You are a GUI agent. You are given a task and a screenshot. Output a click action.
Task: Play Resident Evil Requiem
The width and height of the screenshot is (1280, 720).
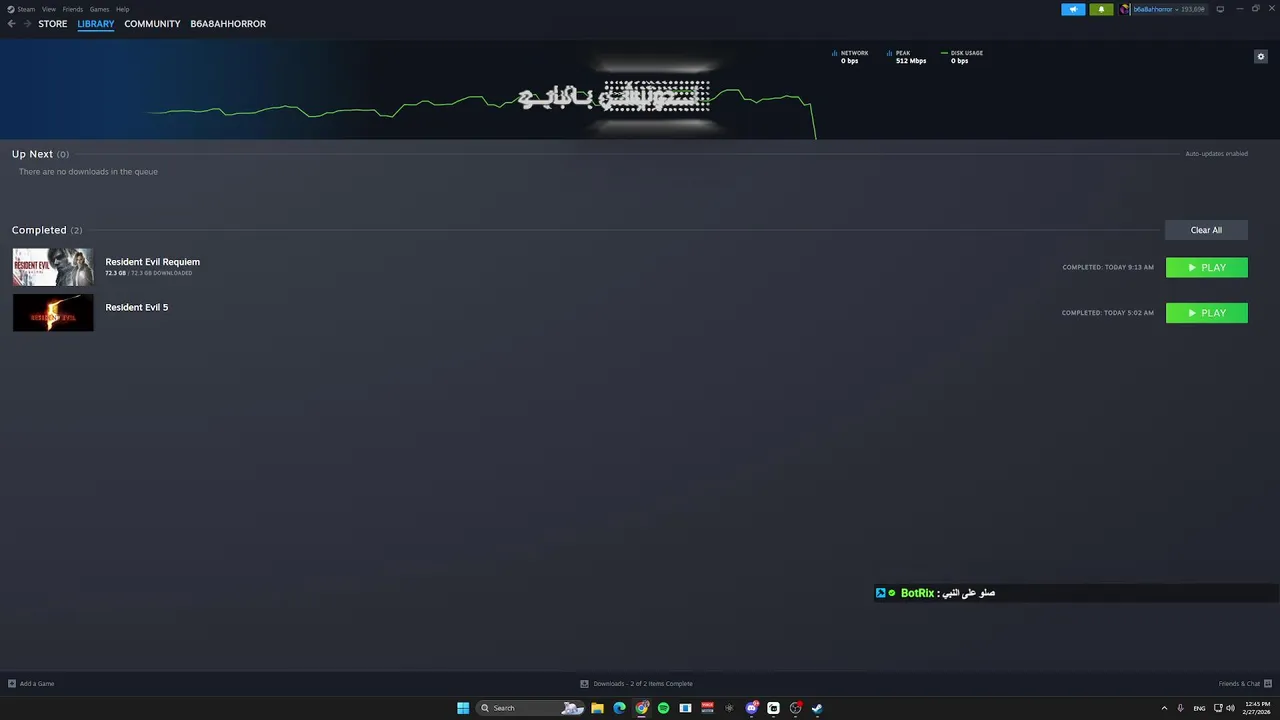(x=1206, y=267)
